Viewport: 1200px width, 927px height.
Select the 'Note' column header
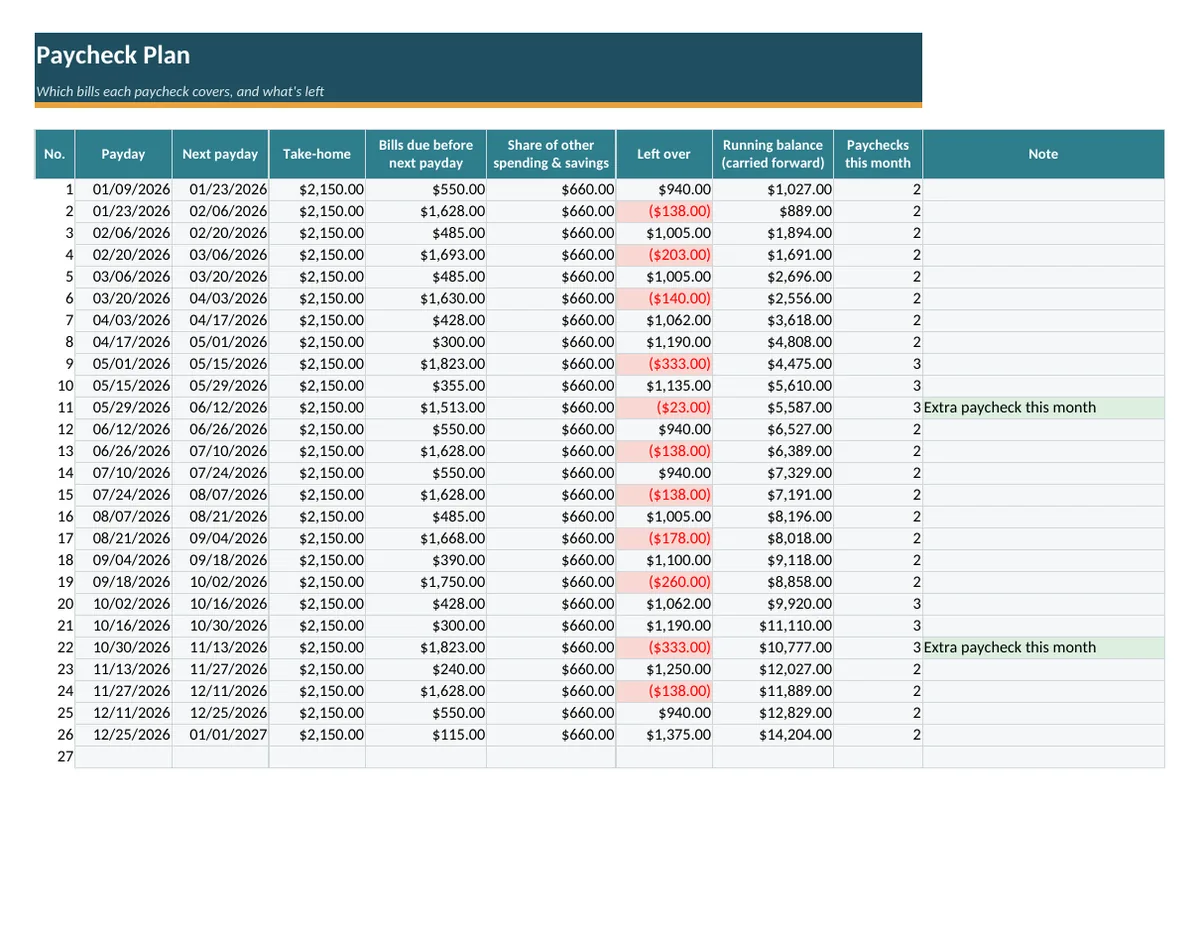coord(1043,154)
